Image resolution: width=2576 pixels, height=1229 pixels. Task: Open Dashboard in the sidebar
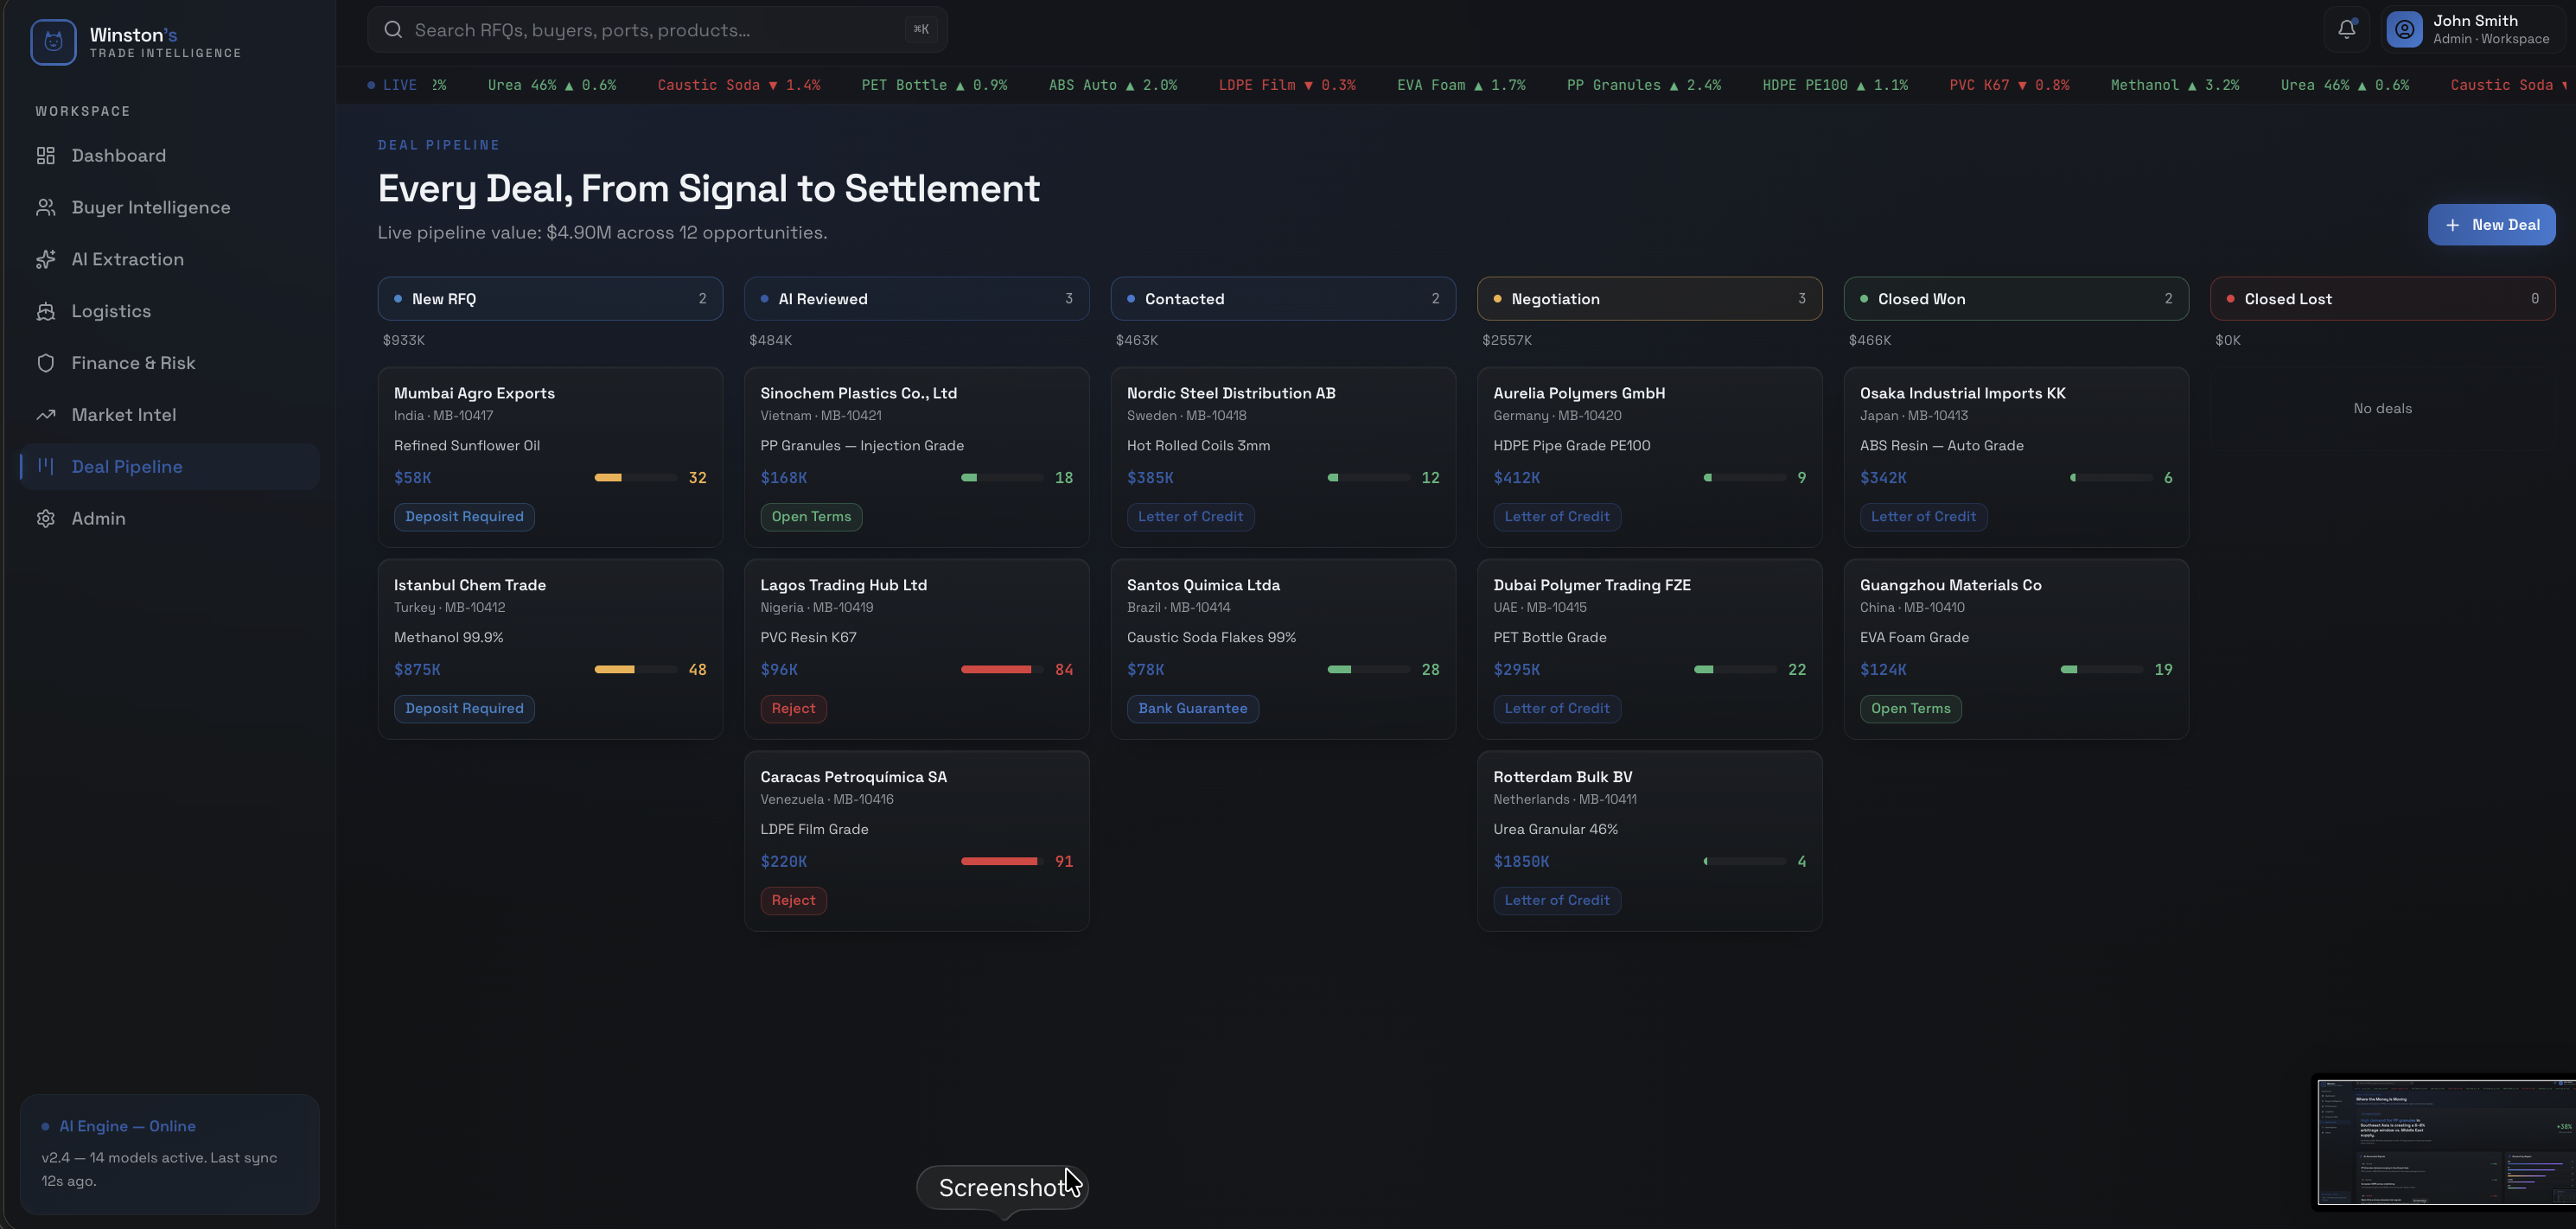[170, 155]
